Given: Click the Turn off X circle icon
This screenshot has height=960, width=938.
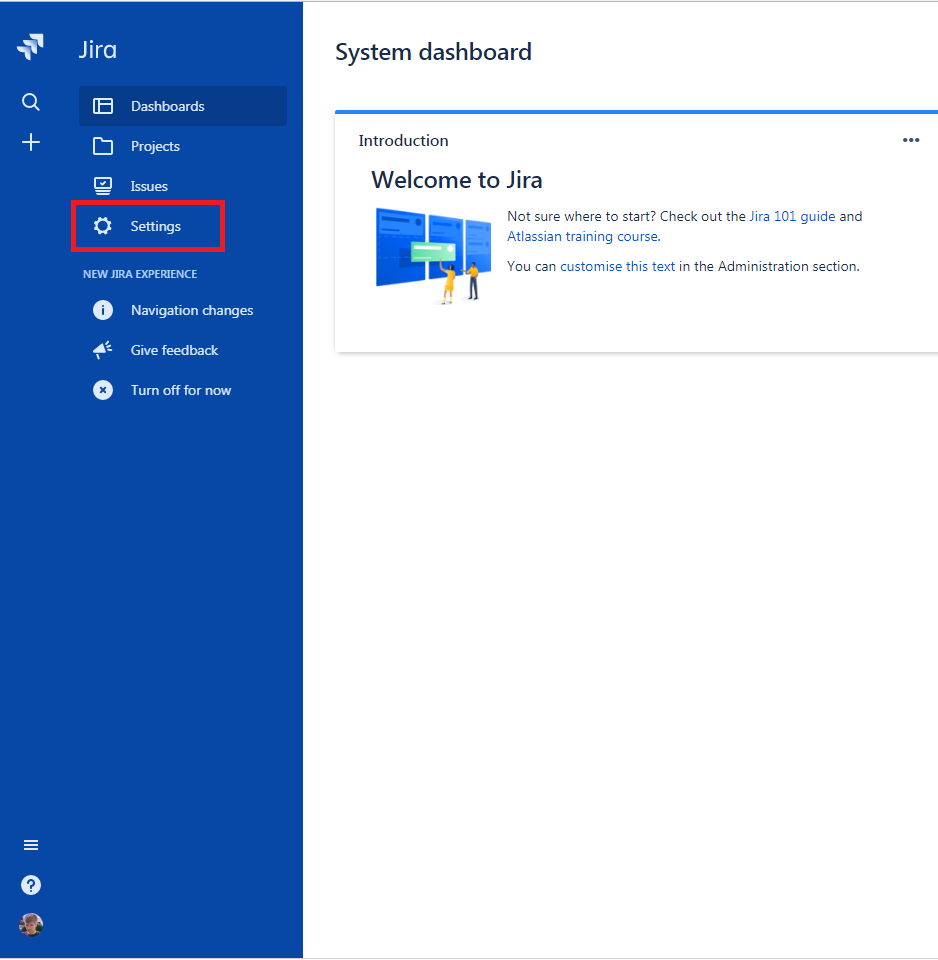Looking at the screenshot, I should (x=103, y=390).
